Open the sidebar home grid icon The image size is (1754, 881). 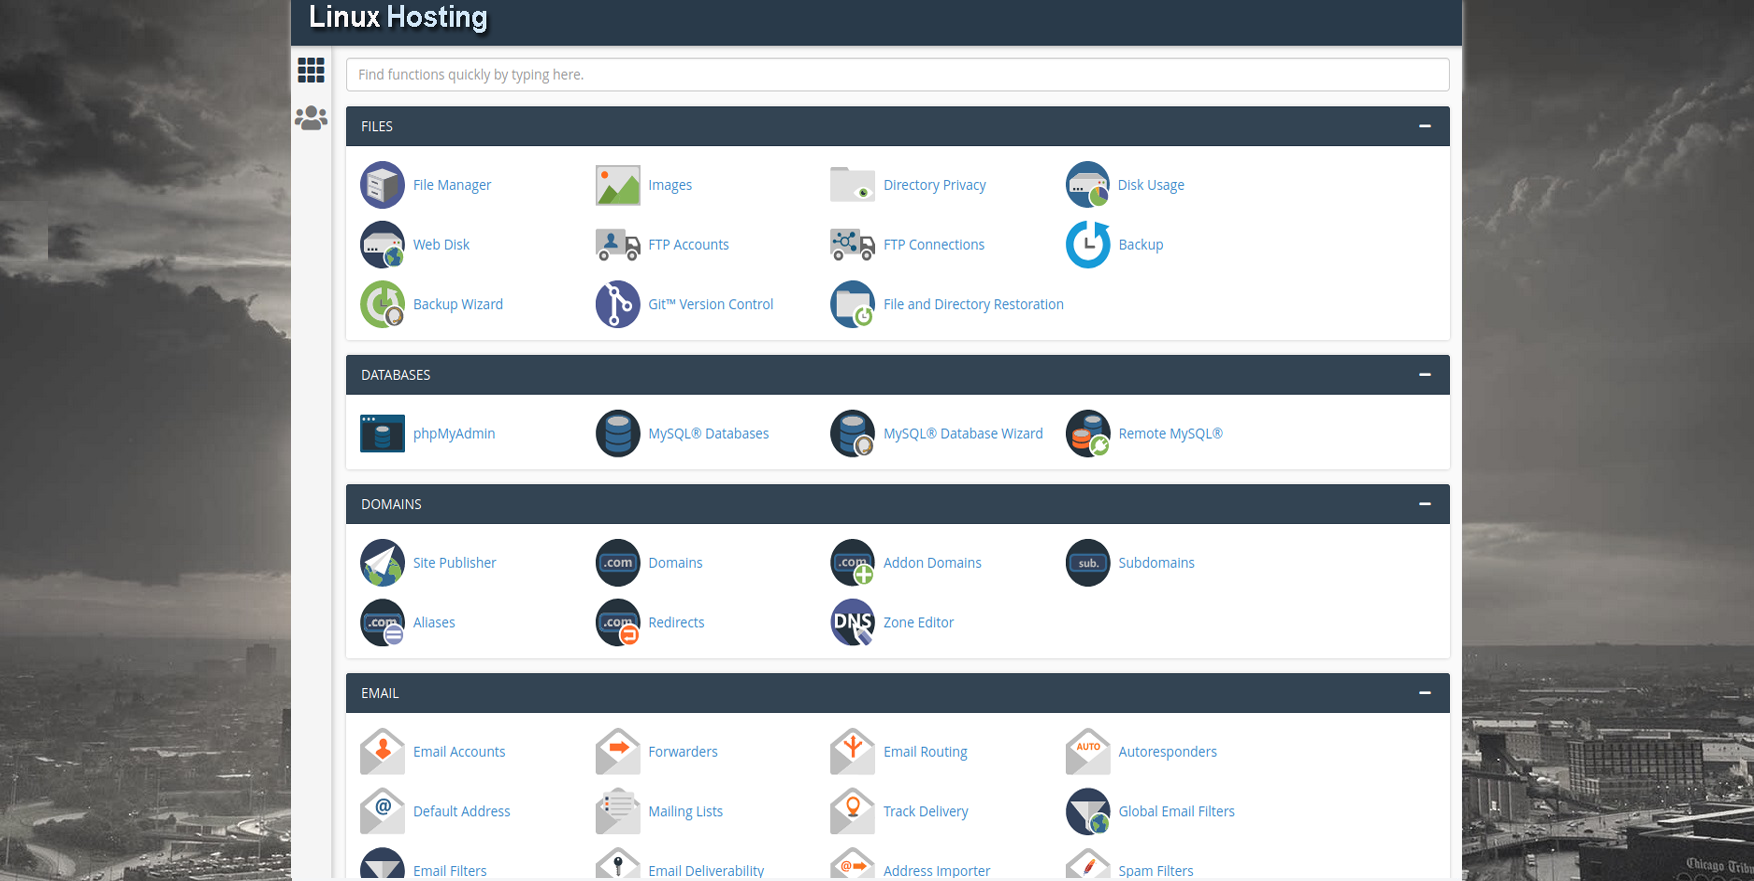[311, 70]
